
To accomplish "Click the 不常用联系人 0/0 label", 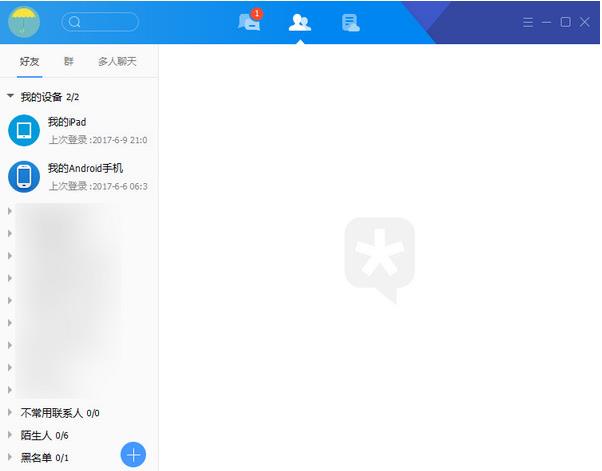I will tap(60, 413).
